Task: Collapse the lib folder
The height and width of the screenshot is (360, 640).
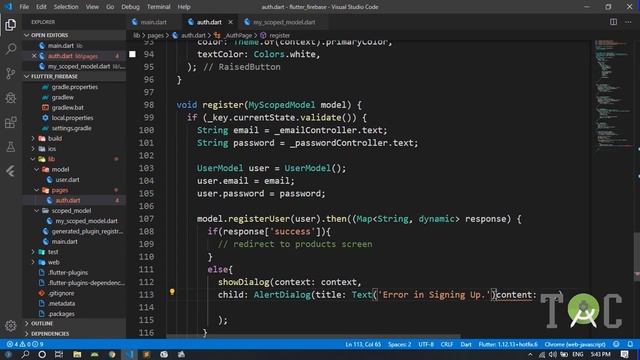Action: [x=33, y=159]
